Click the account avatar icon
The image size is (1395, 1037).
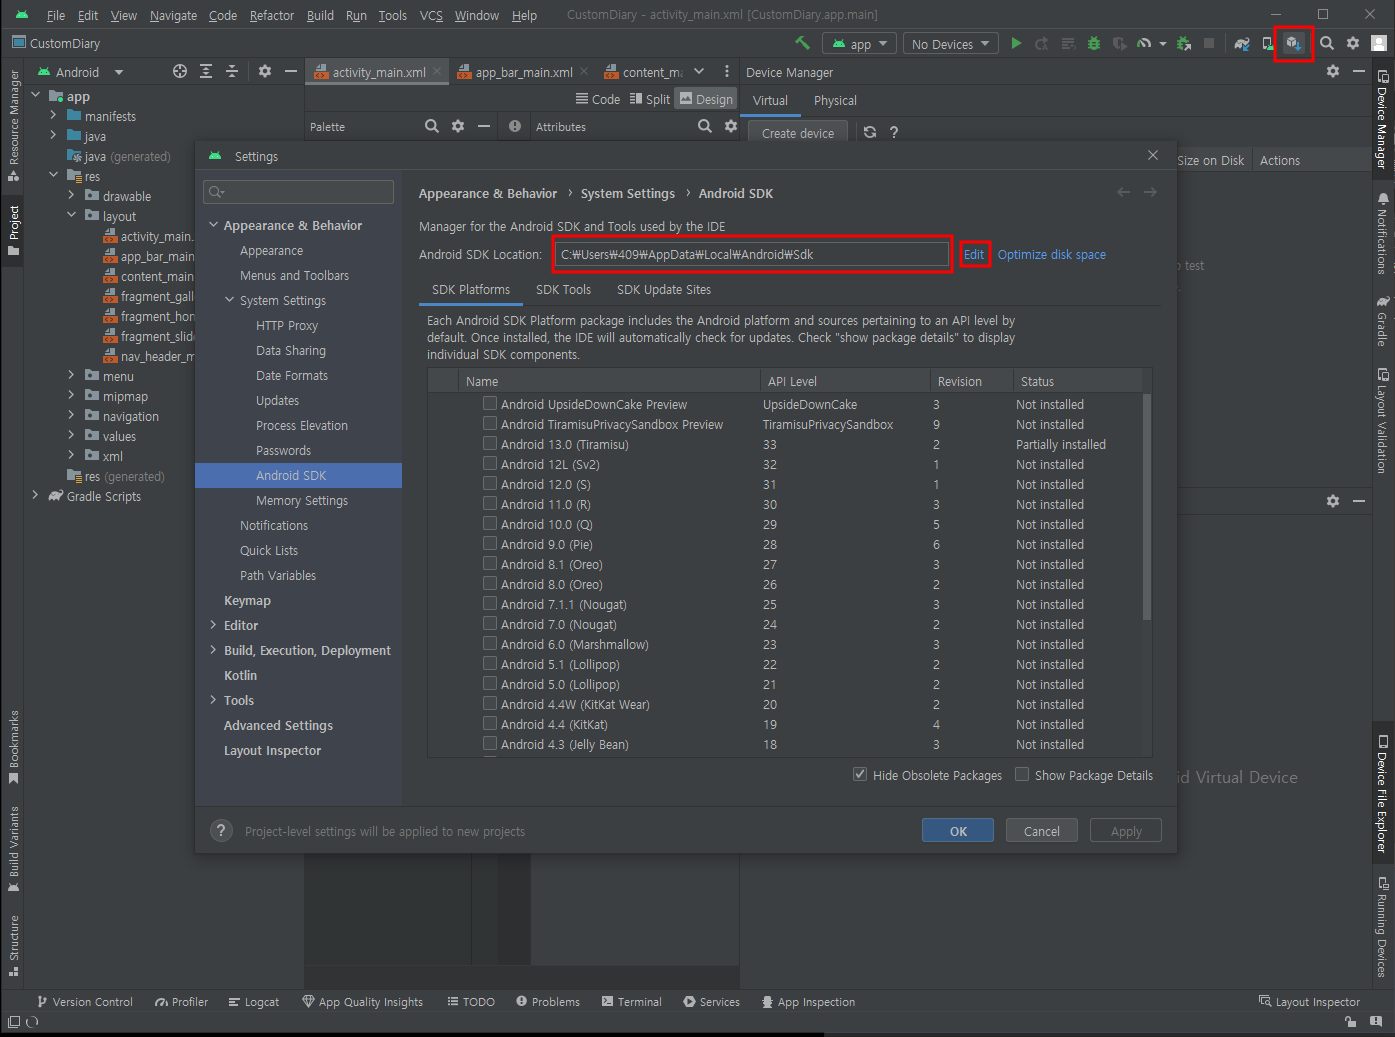point(1379,43)
